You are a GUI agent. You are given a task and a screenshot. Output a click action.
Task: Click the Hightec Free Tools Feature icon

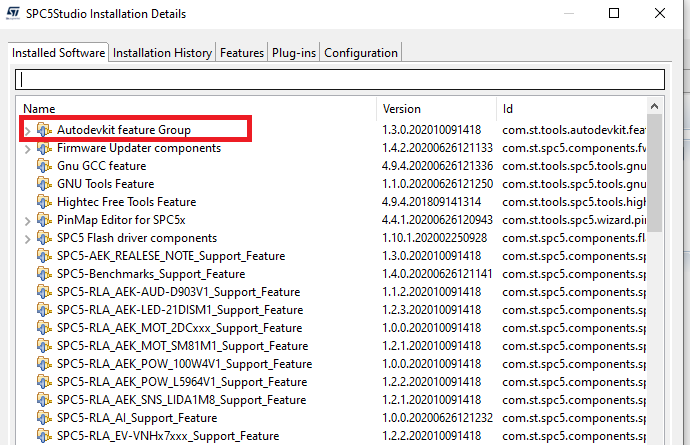[x=44, y=202]
